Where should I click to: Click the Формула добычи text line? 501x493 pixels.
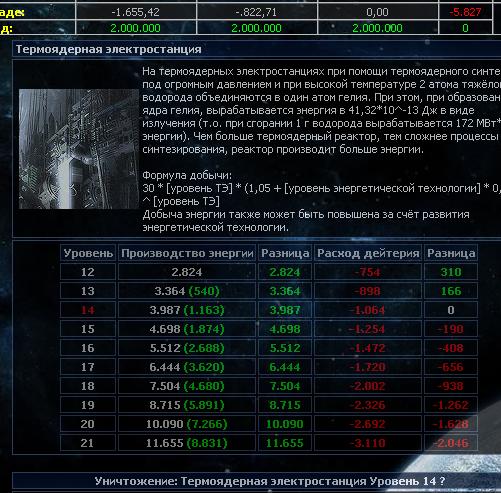(x=187, y=175)
